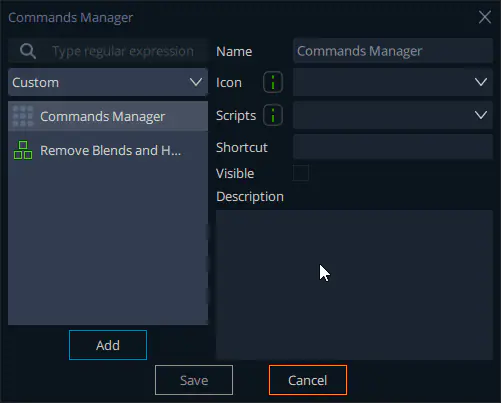Close the Commands Manager dialog
Viewport: 501px width, 403px height.
[x=485, y=17]
